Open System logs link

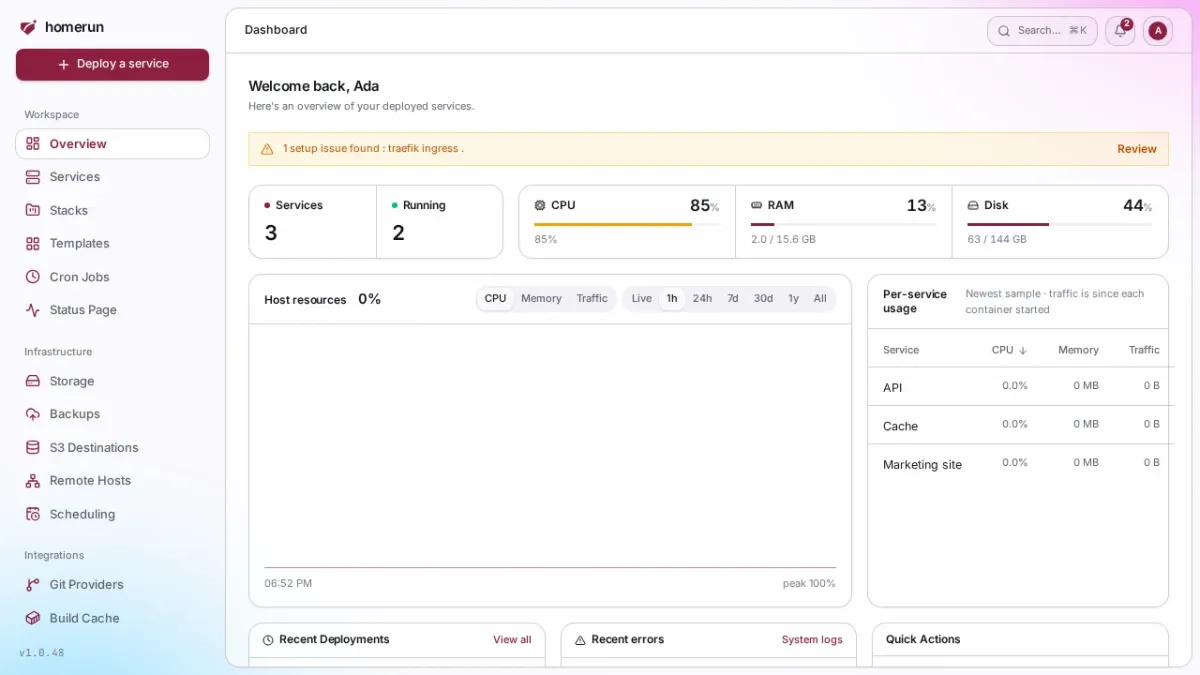pyautogui.click(x=812, y=640)
